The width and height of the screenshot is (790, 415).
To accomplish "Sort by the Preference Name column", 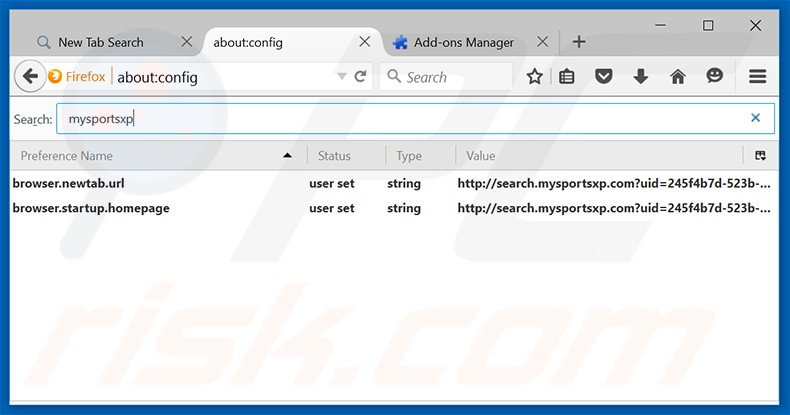I will (150, 156).
